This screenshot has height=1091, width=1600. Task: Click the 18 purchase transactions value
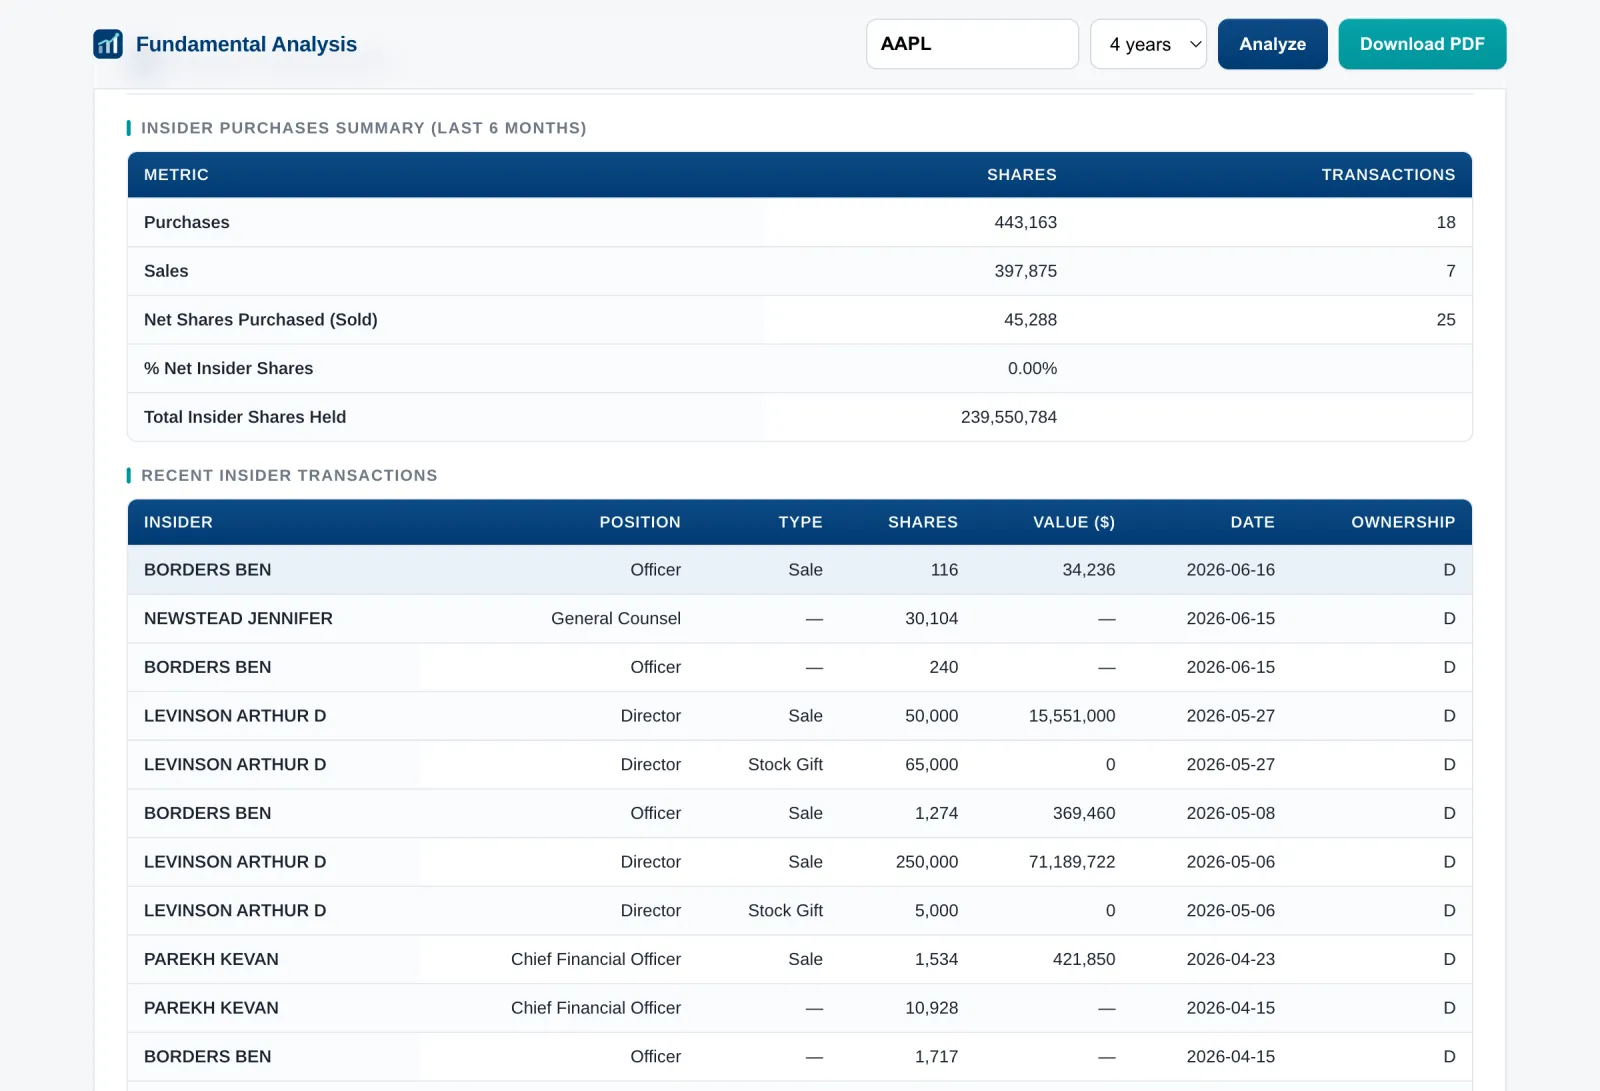(1446, 223)
